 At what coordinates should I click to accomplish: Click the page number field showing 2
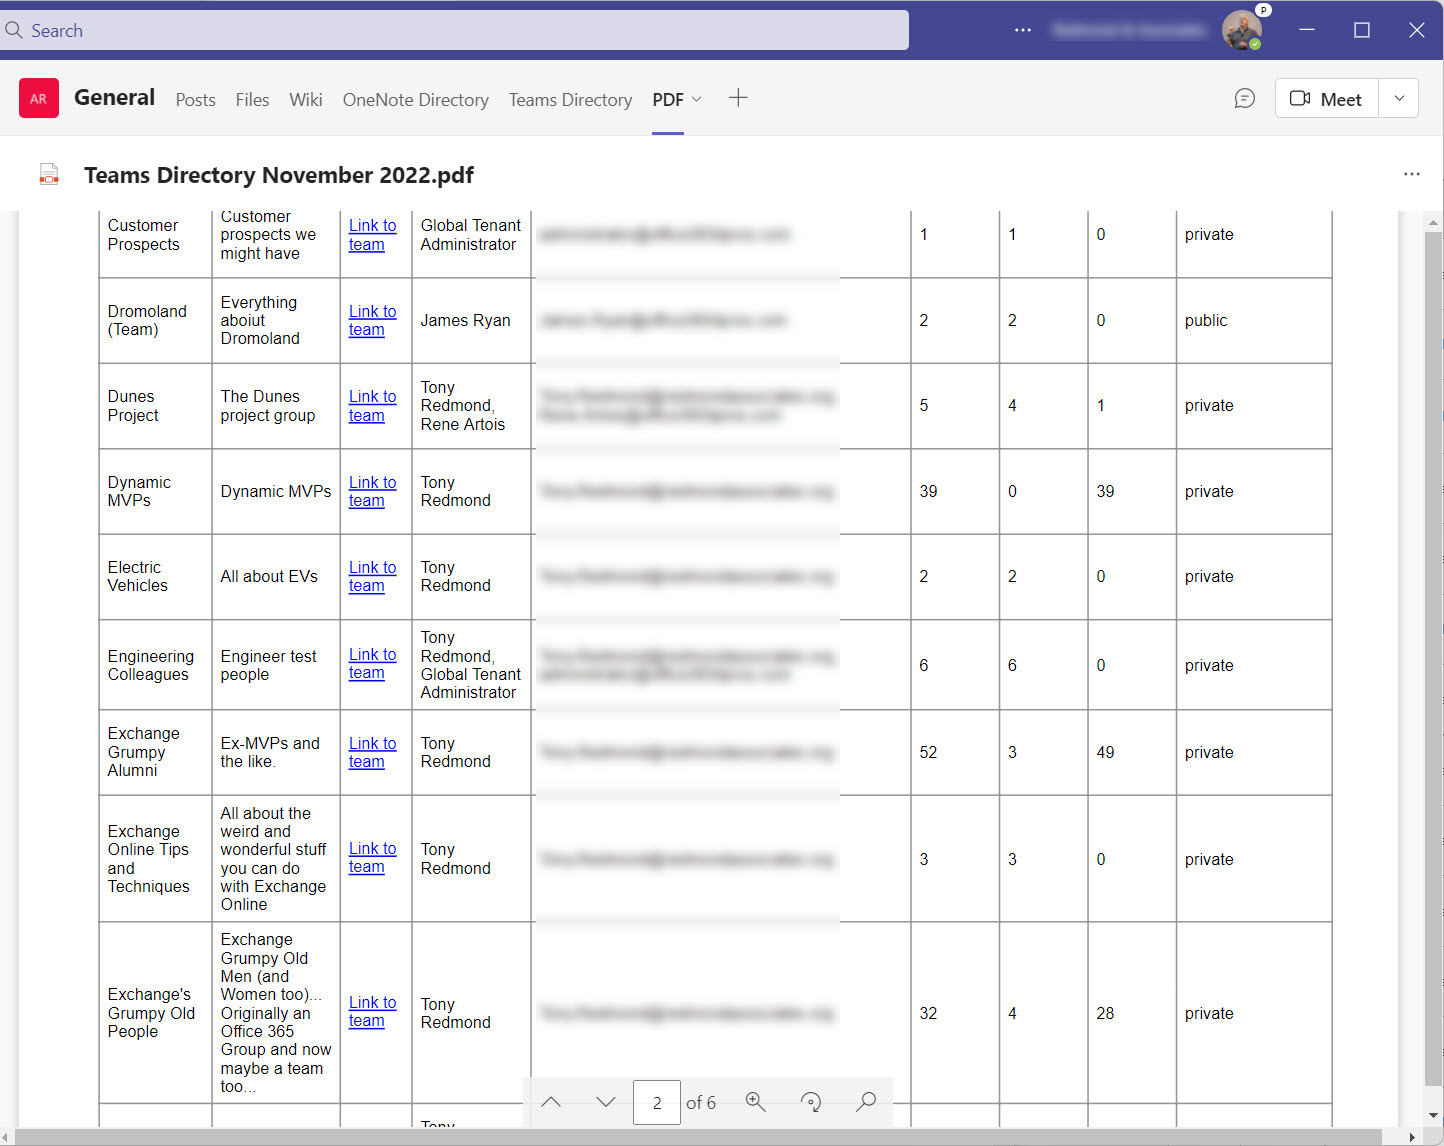pos(657,1102)
